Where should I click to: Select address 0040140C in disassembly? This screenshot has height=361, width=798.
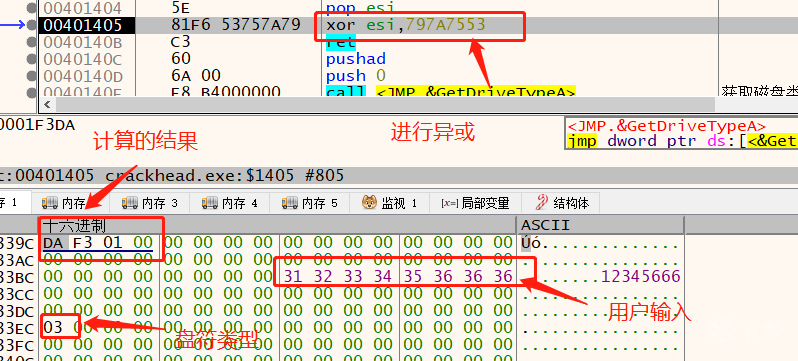[x=82, y=59]
